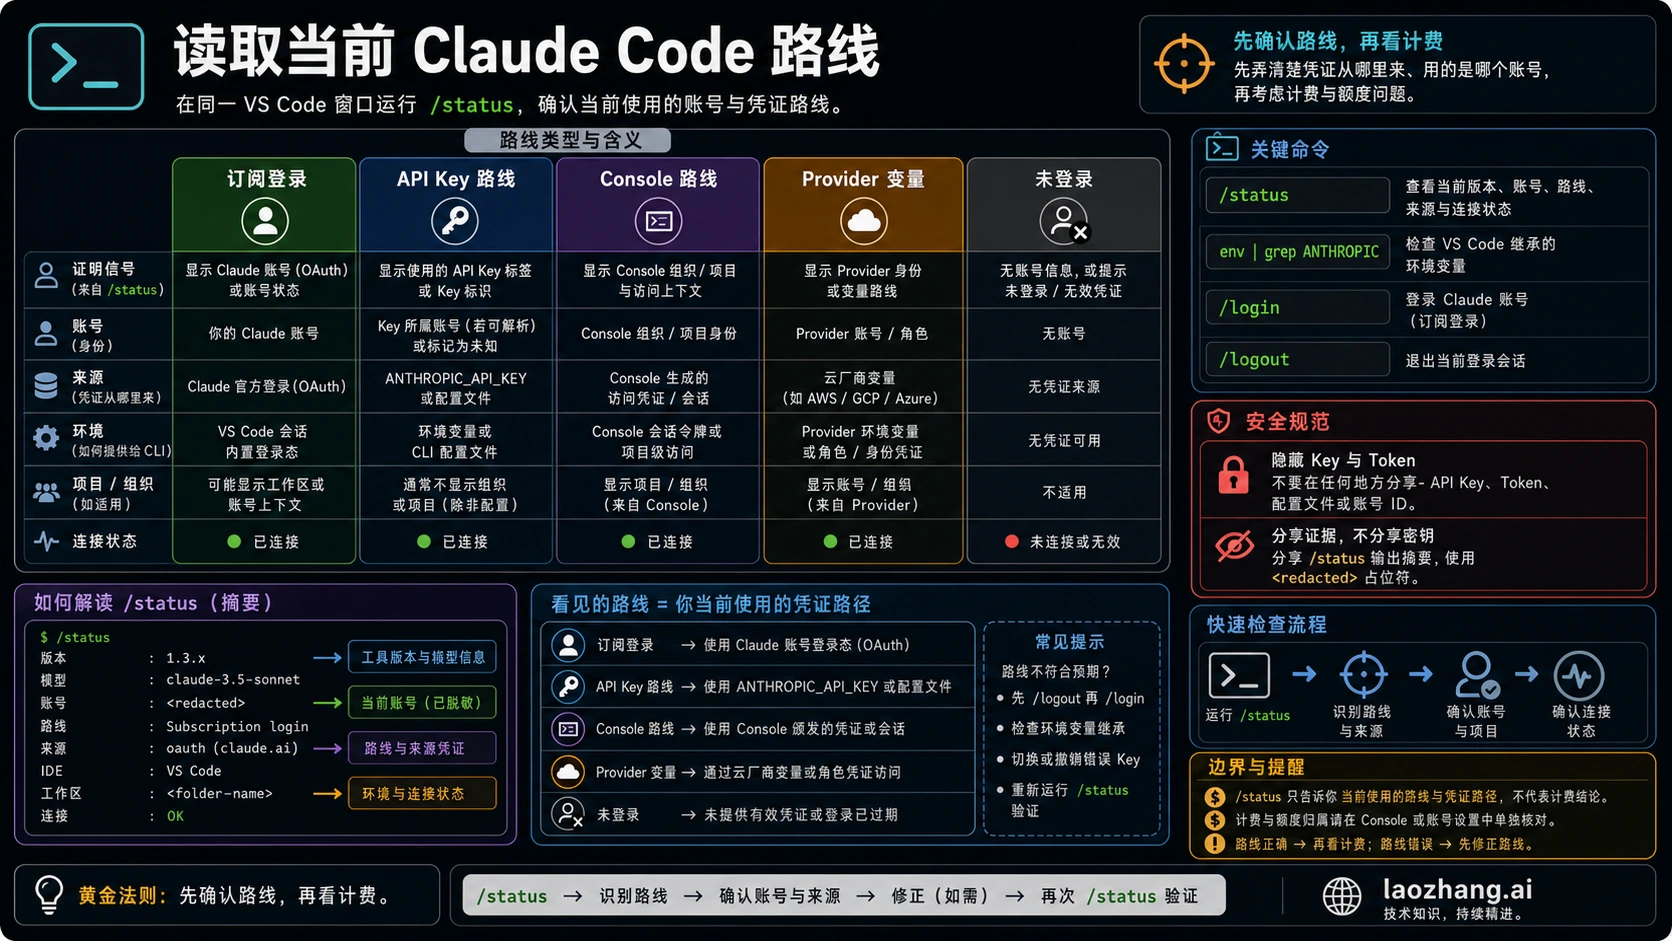Screen dimensions: 1672x941
Task: Click the 'ANTHROPIC_API_KEY 或配置文件' table cell
Action: (x=455, y=388)
